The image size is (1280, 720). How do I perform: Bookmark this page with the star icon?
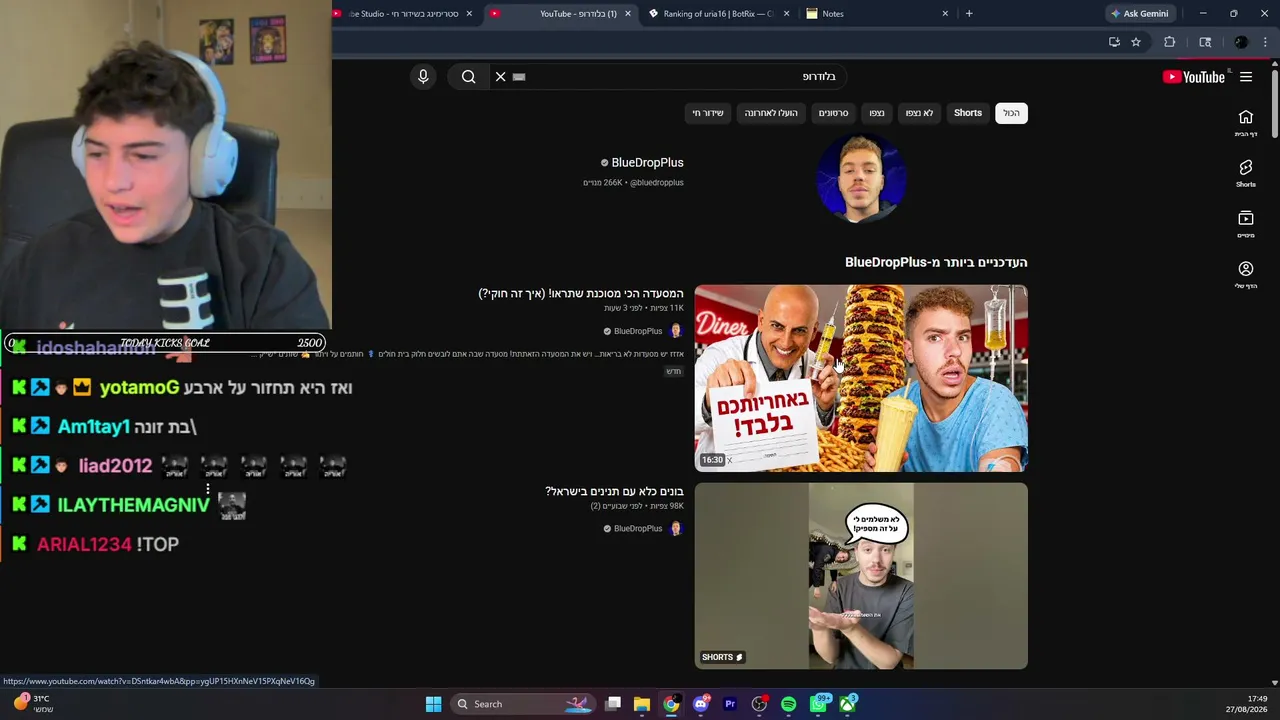(1136, 42)
